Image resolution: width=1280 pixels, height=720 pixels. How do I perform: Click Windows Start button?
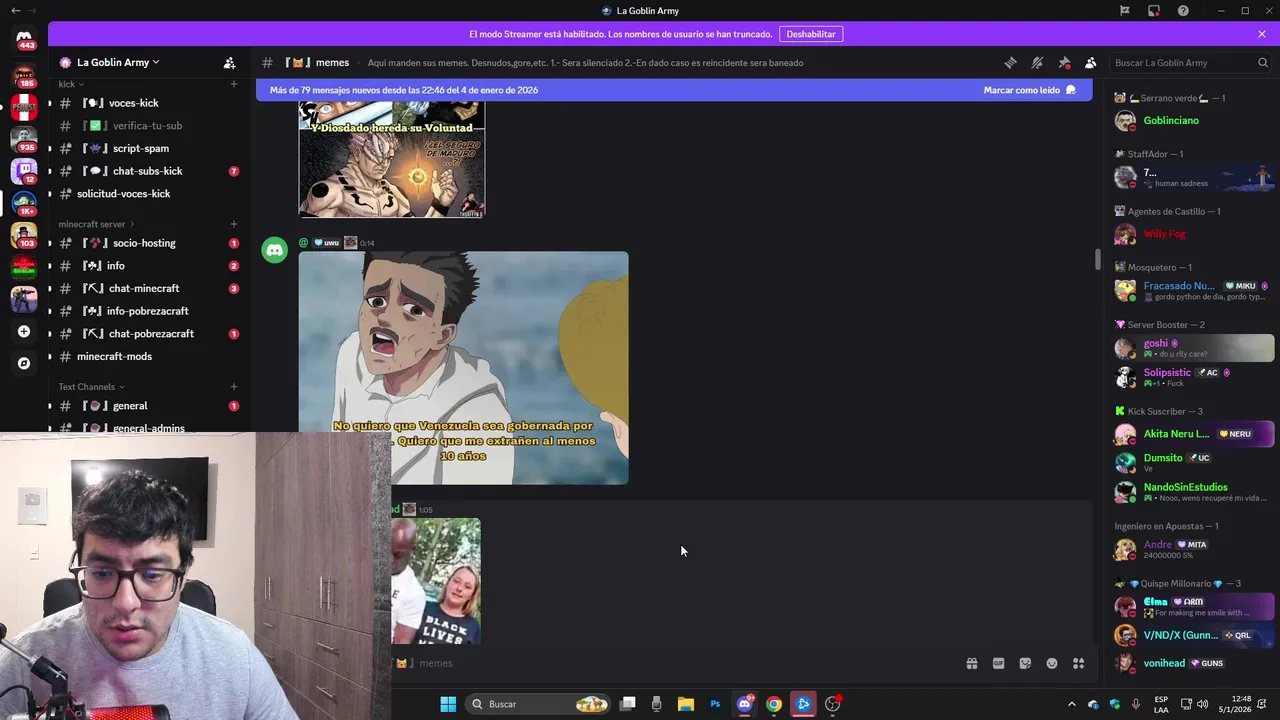(x=448, y=704)
